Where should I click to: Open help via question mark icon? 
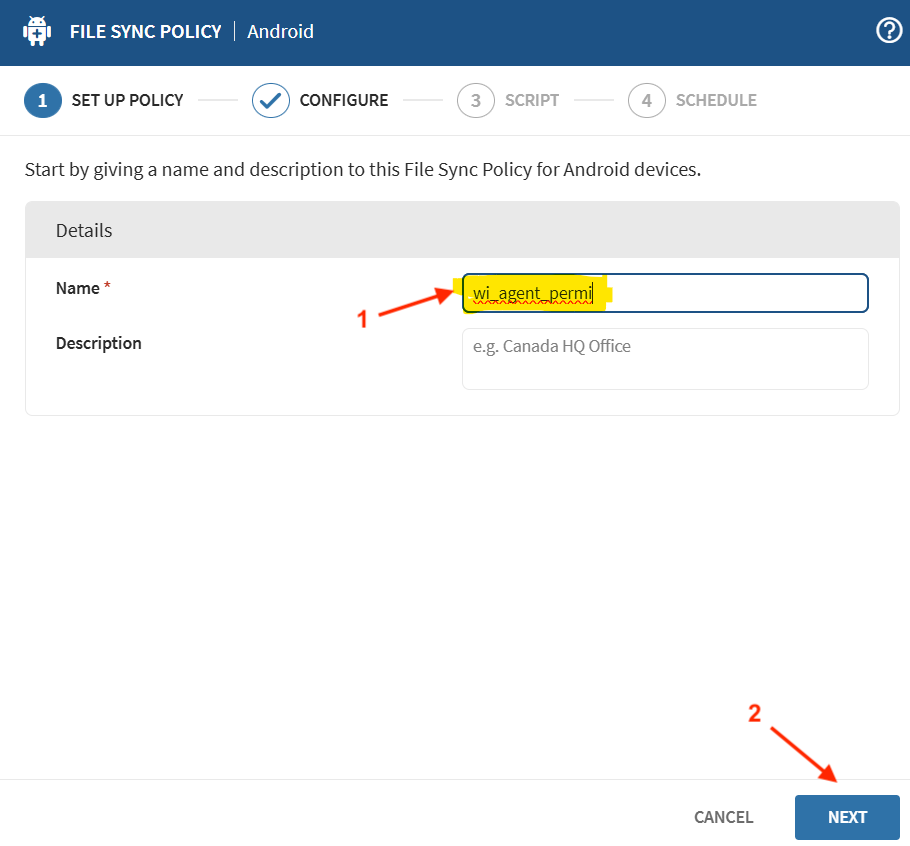pyautogui.click(x=888, y=31)
